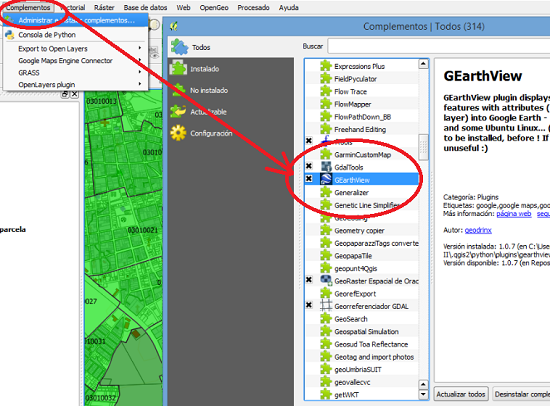This screenshot has width=550, height=406.
Task: Click the Todos puzzle icon
Action: pyautogui.click(x=179, y=47)
